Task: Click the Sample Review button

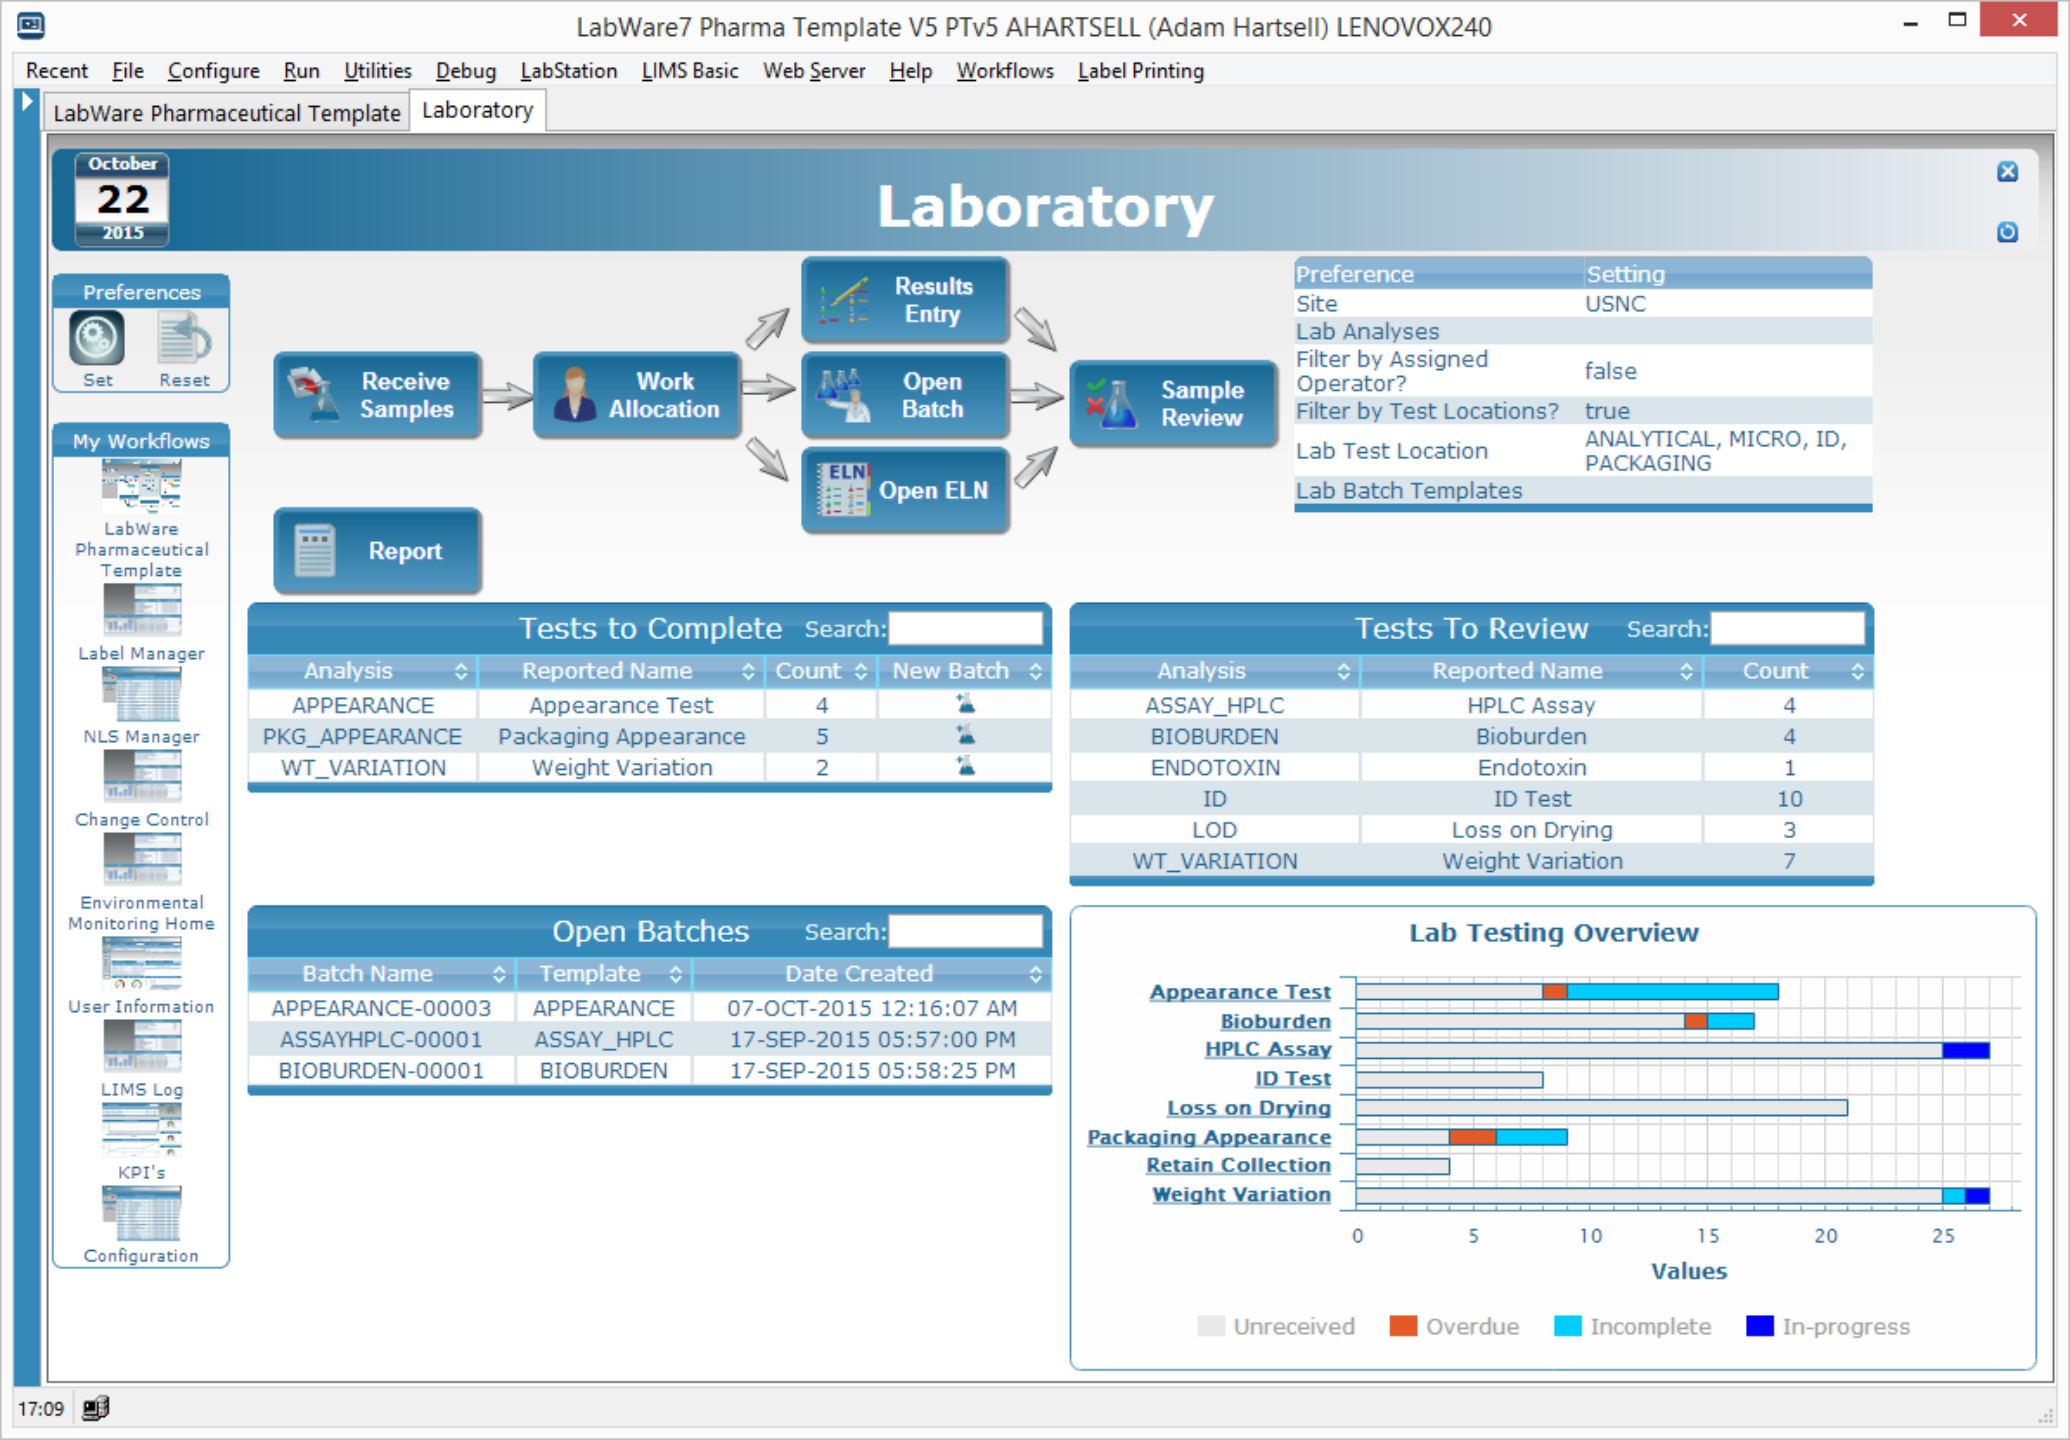Action: click(1173, 404)
